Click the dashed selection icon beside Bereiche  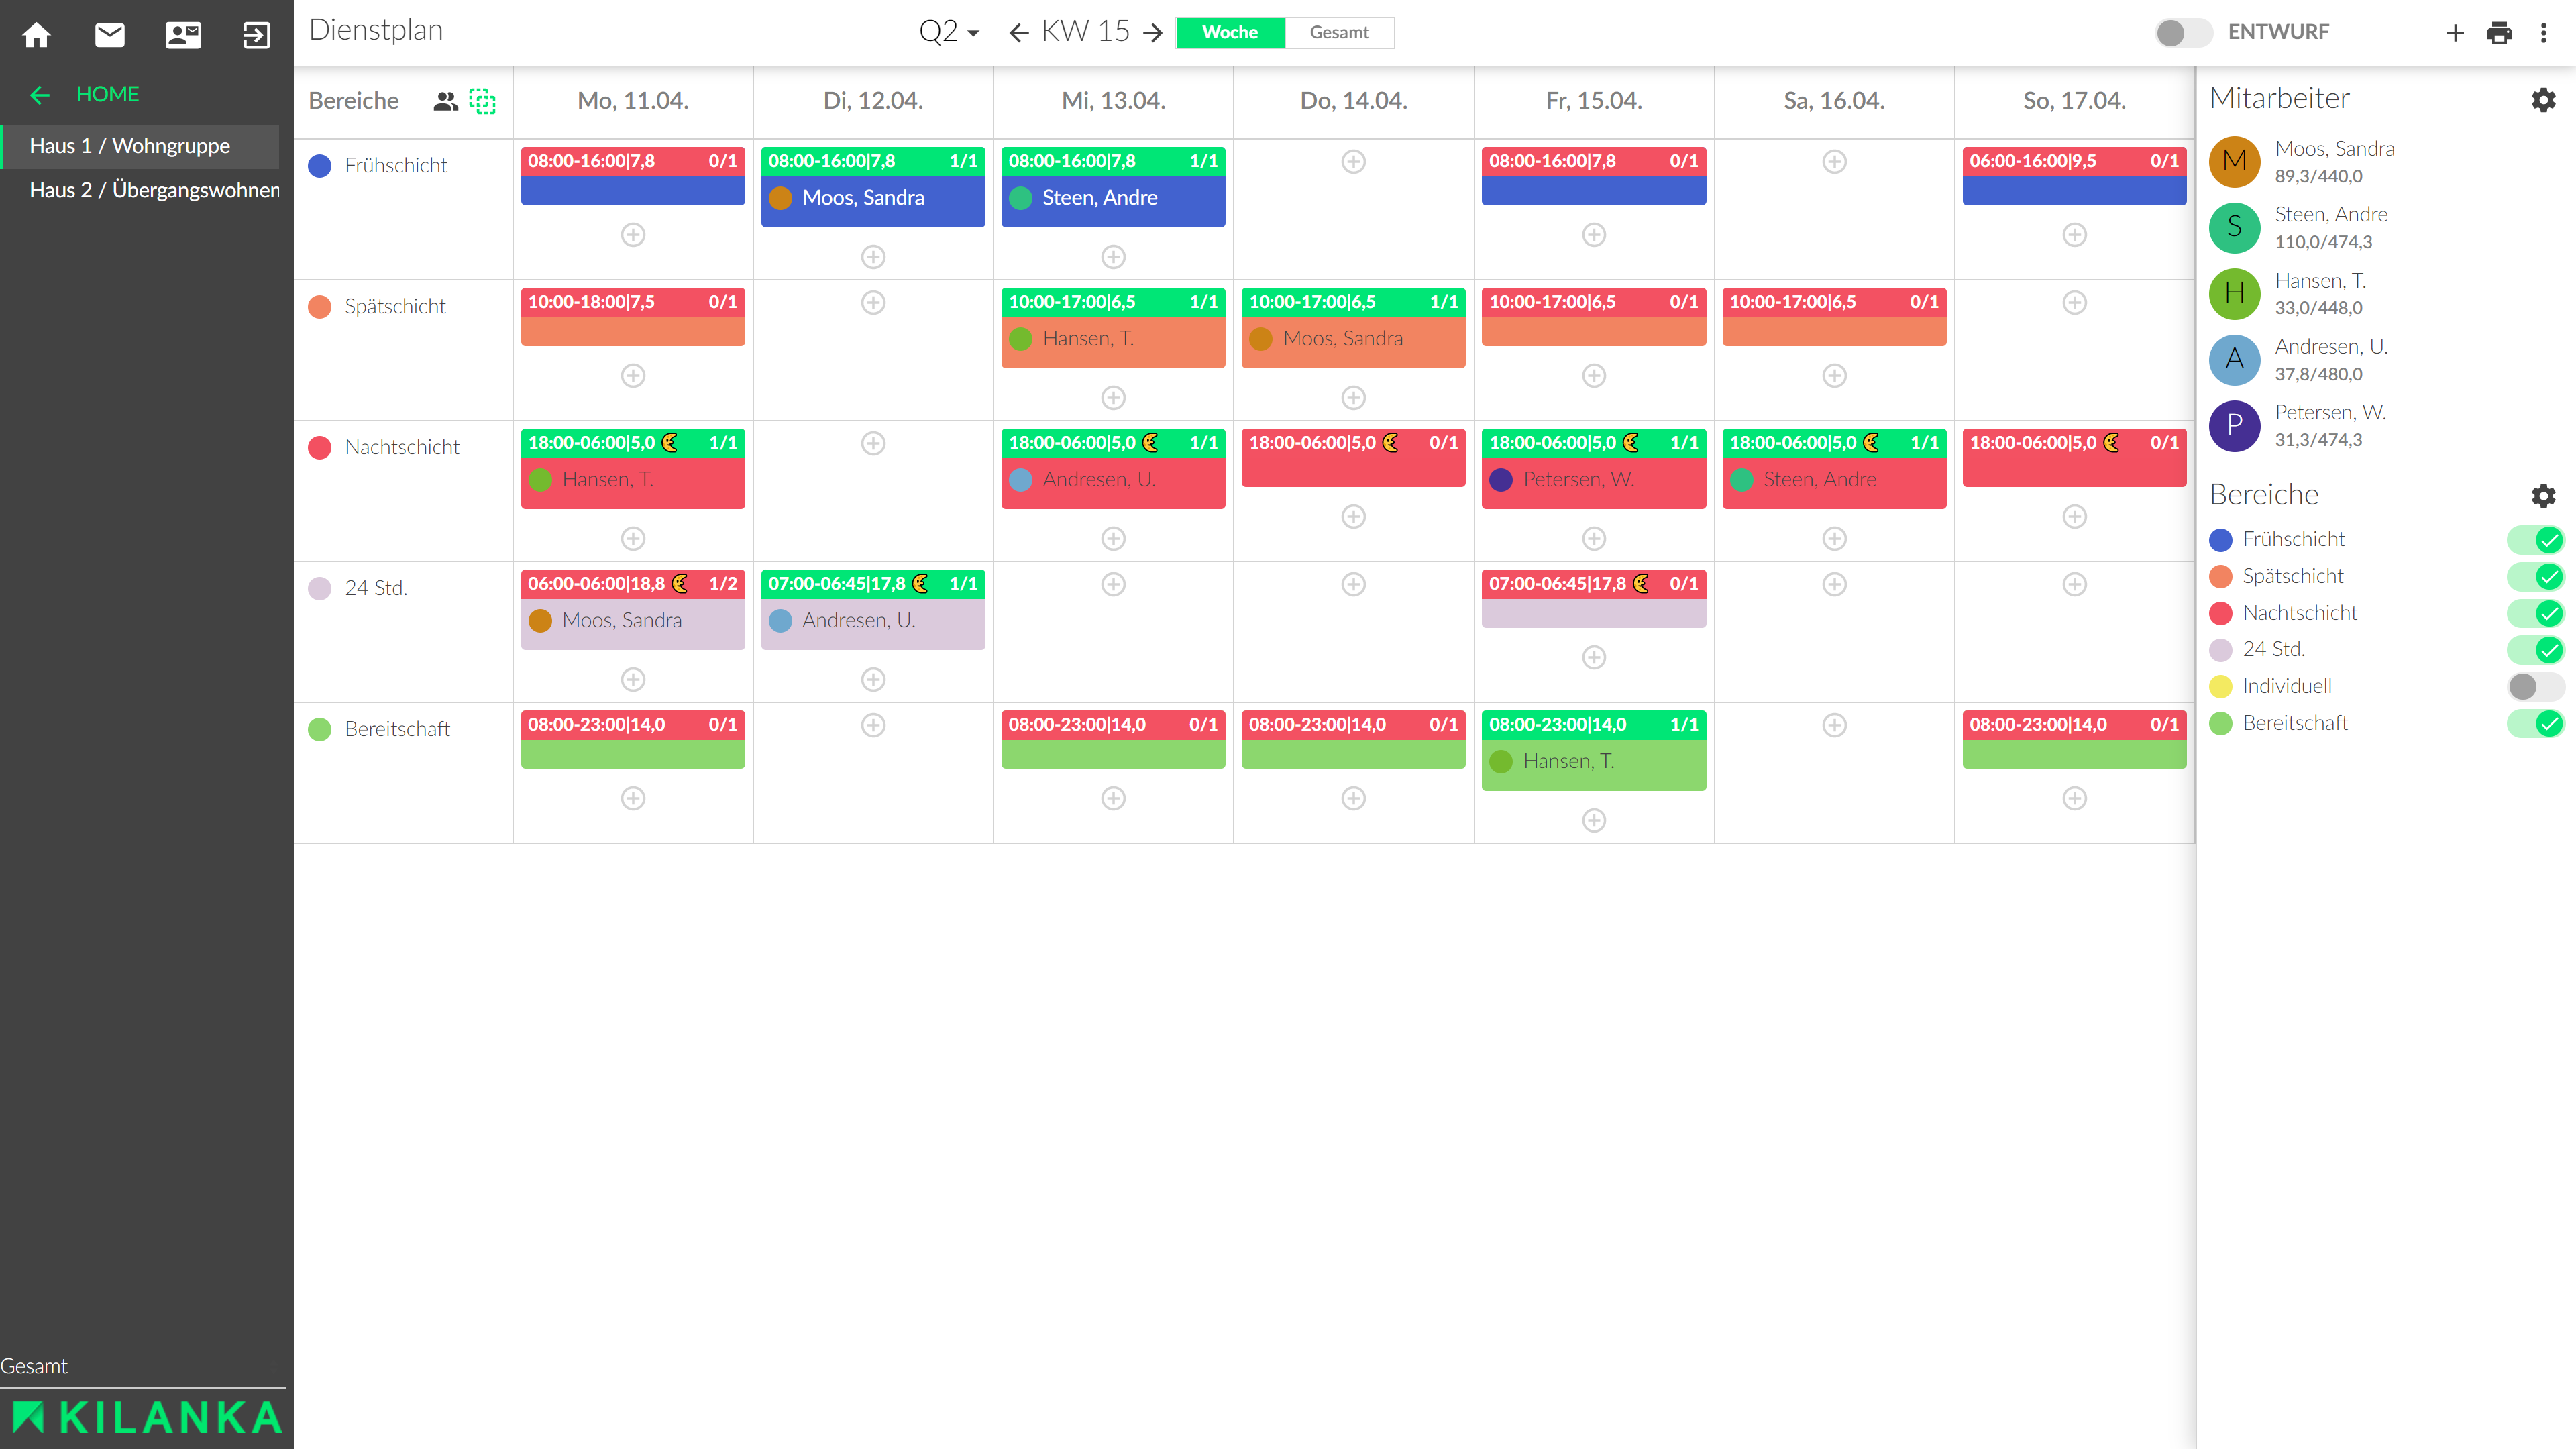coord(482,101)
